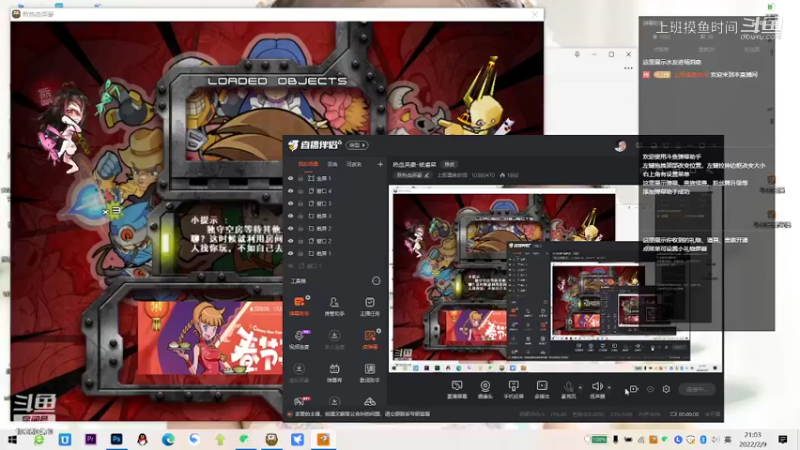Click the modify button beside the stream title
Image resolution: width=800 pixels, height=450 pixels.
449,164
